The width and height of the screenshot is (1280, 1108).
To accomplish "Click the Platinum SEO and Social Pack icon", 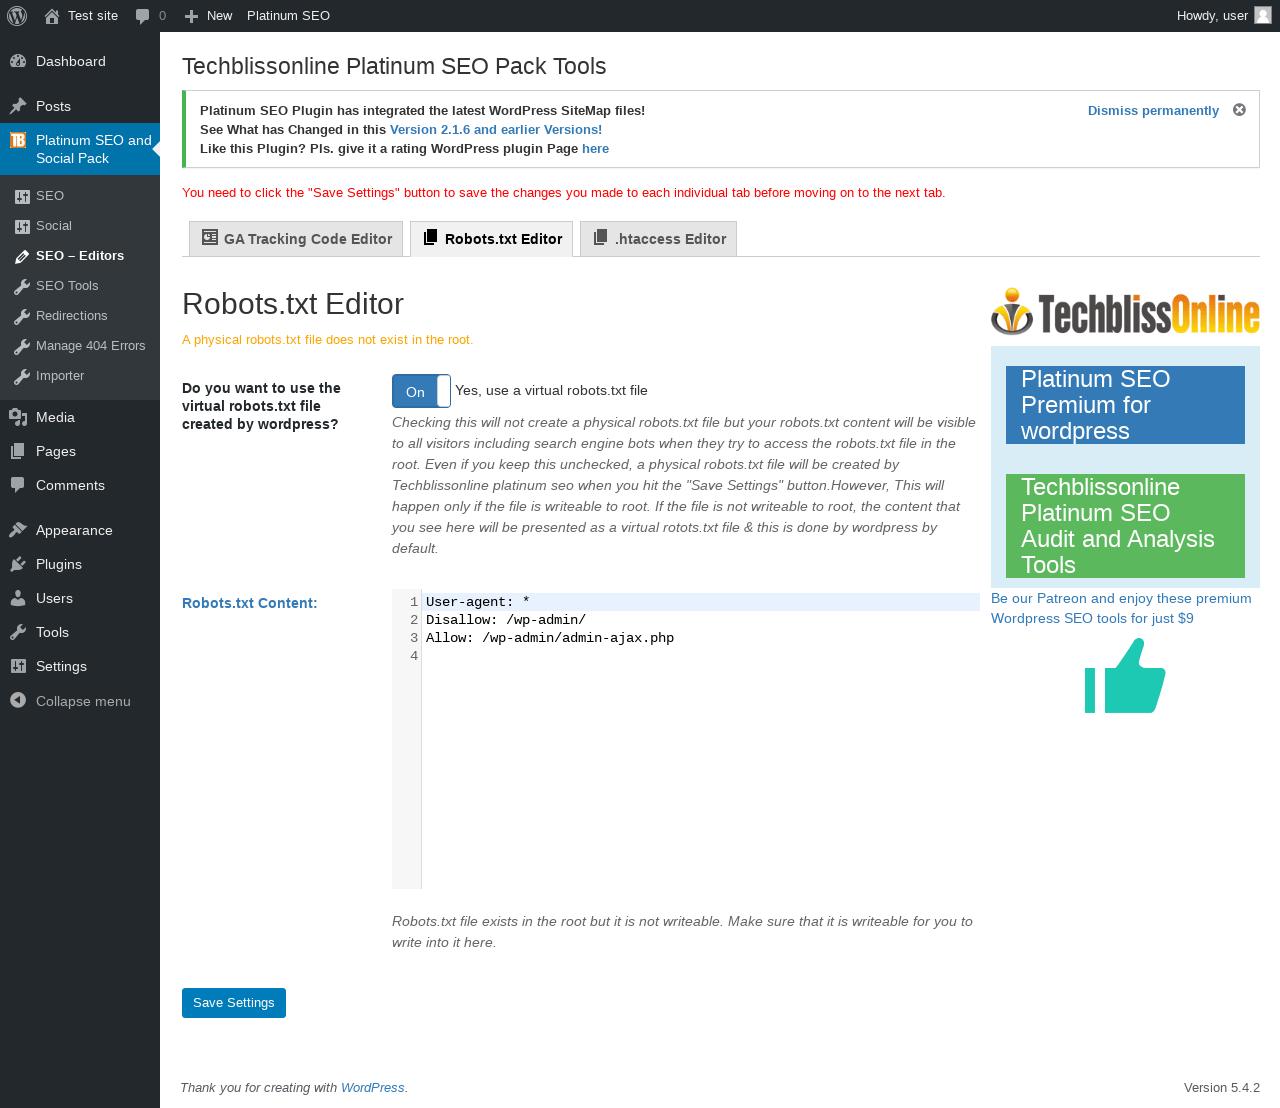I will tap(18, 140).
